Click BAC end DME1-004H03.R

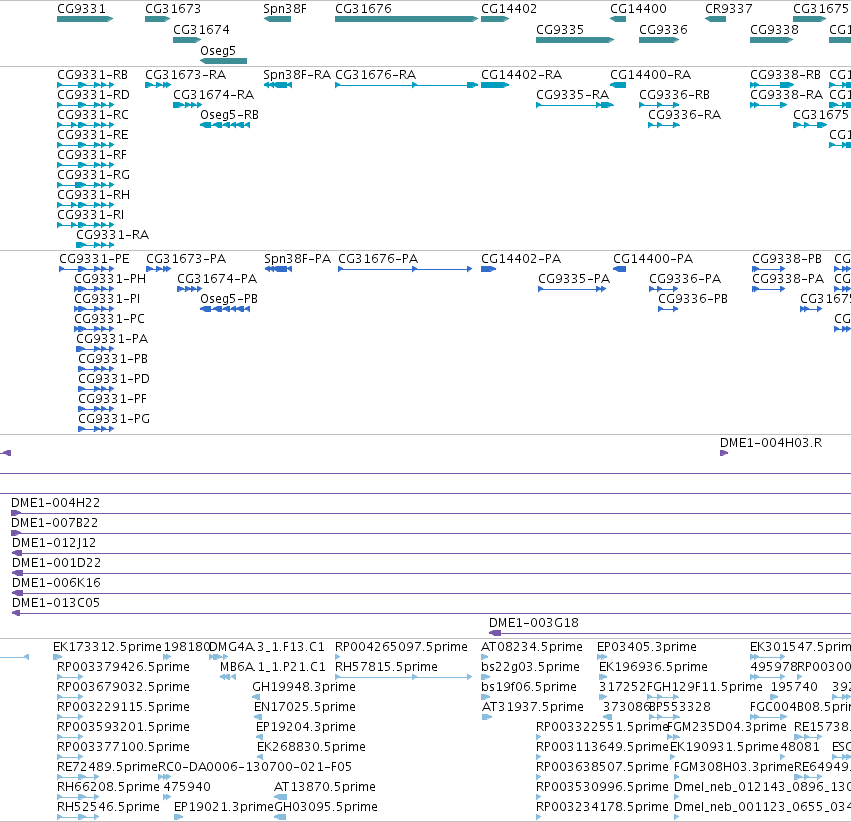[724, 453]
